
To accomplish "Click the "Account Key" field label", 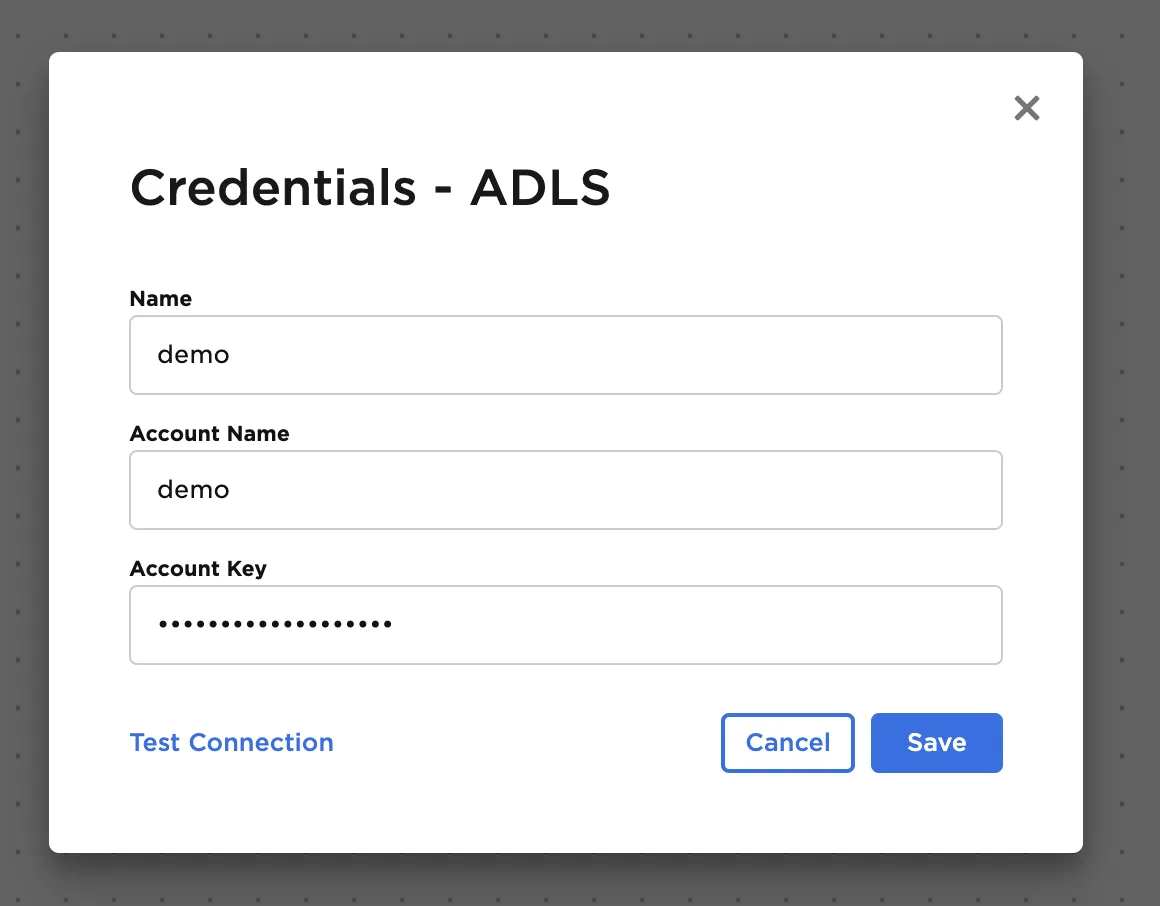I will coord(198,569).
